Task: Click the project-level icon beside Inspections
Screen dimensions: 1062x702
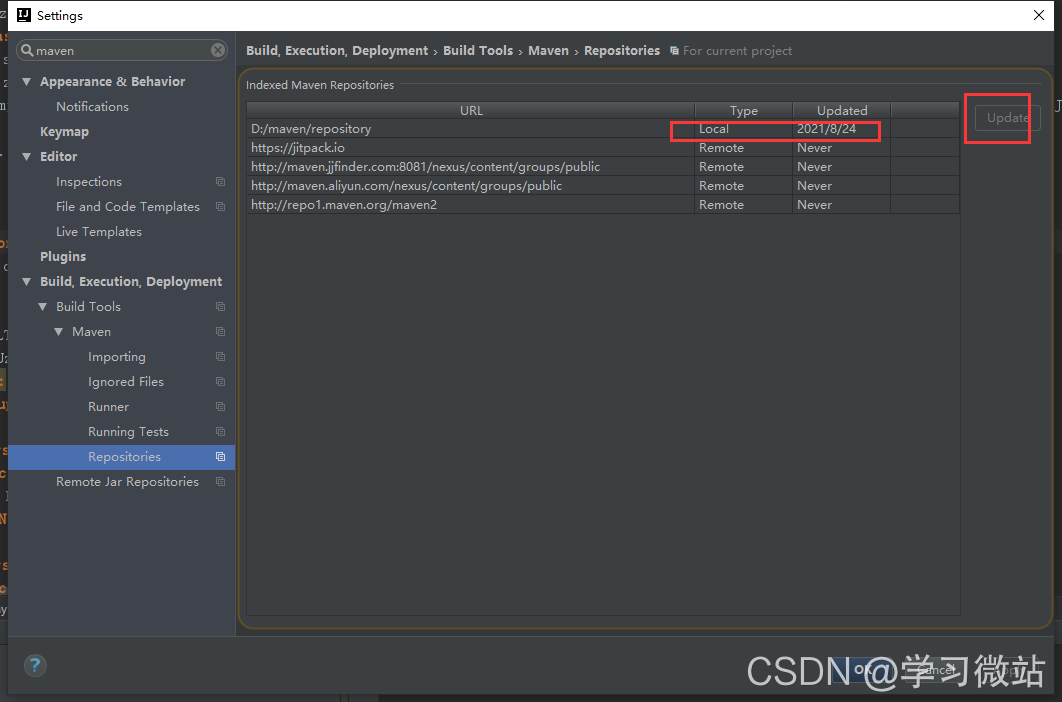Action: pyautogui.click(x=220, y=182)
